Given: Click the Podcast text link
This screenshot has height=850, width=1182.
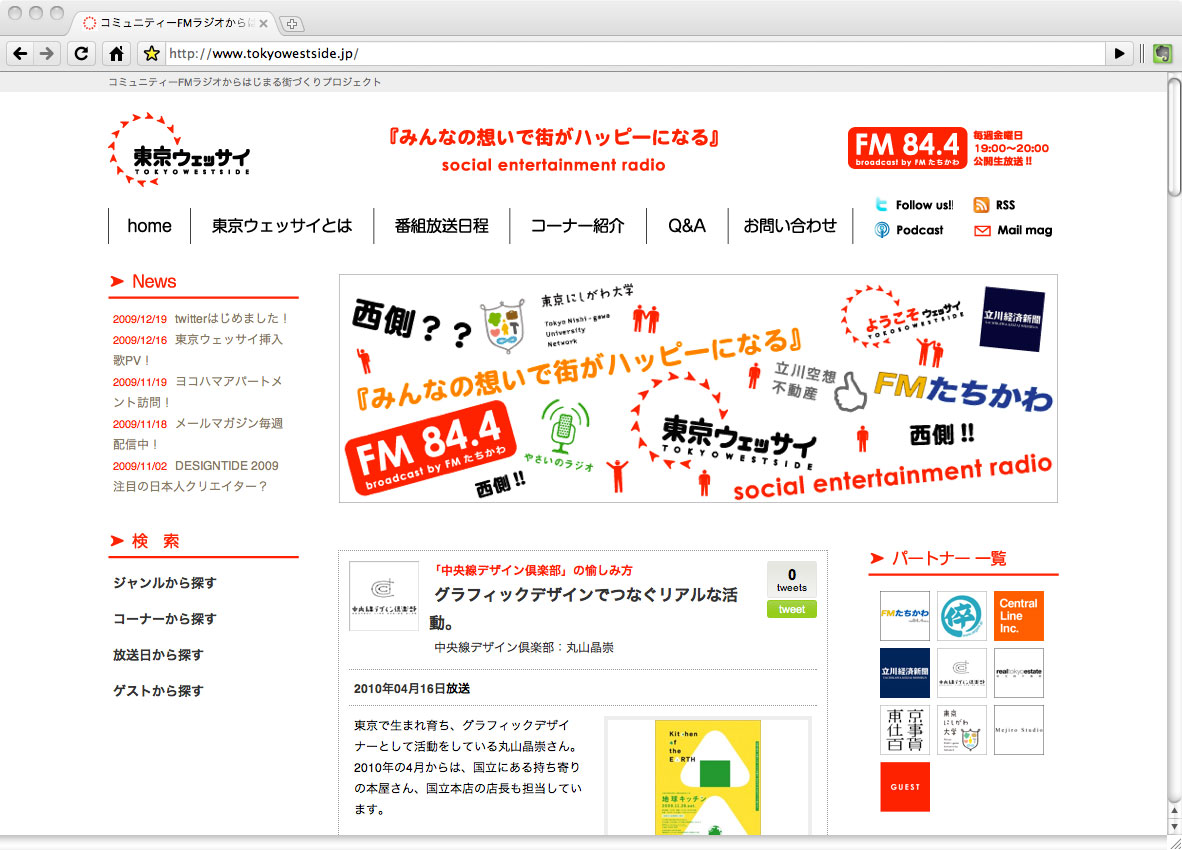Looking at the screenshot, I should pos(920,230).
